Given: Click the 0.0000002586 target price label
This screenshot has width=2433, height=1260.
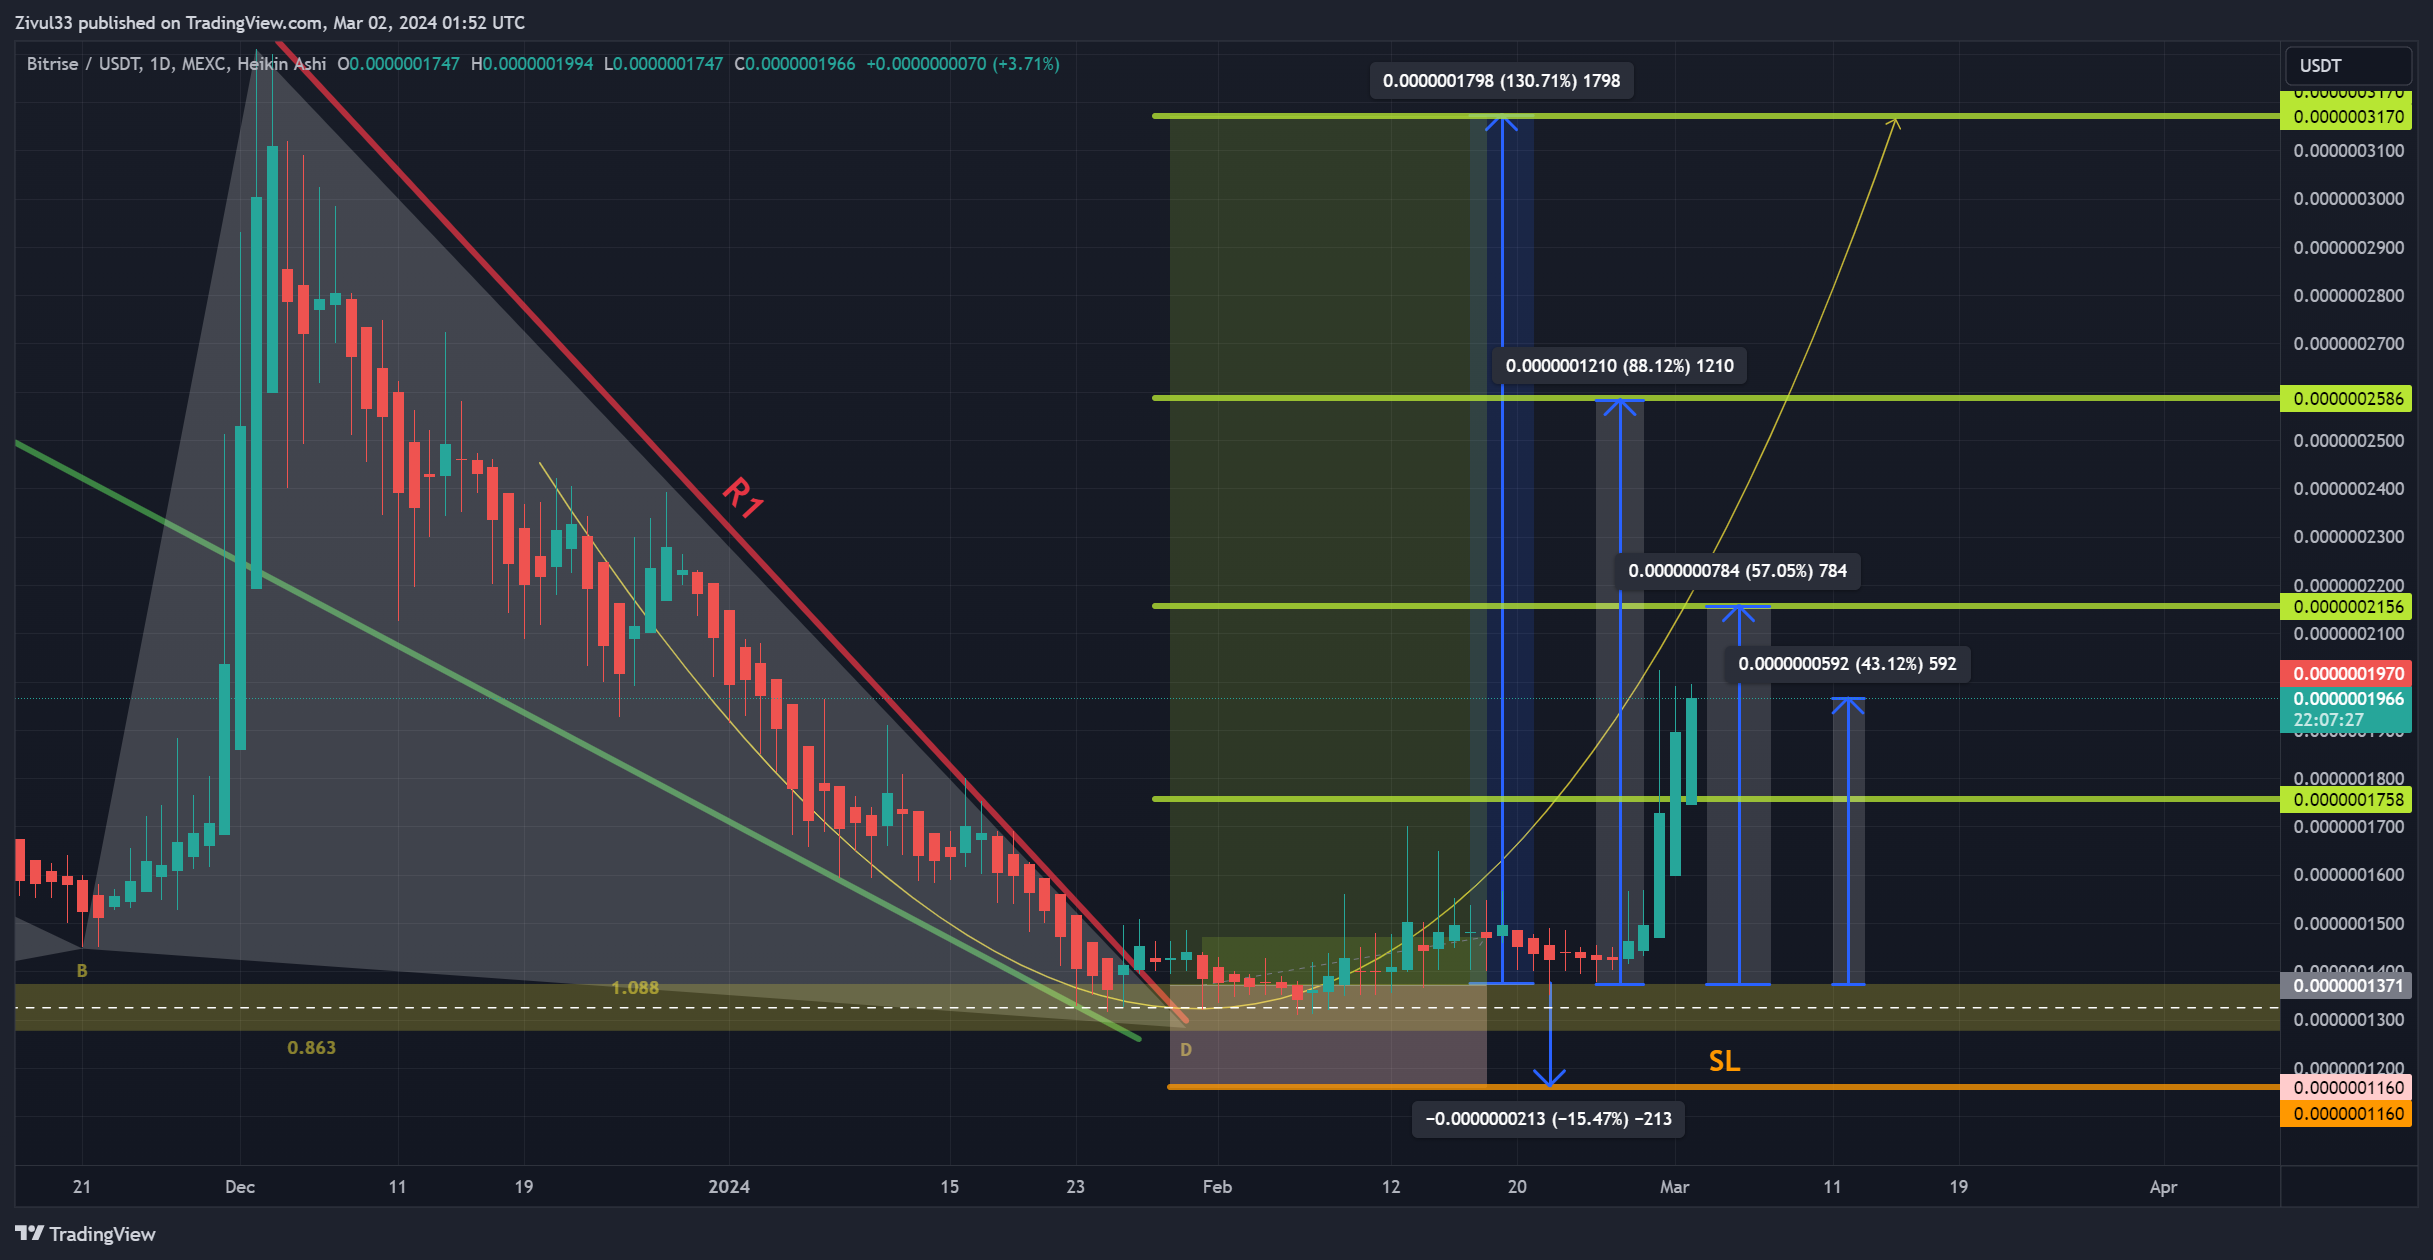Looking at the screenshot, I should 2346,399.
